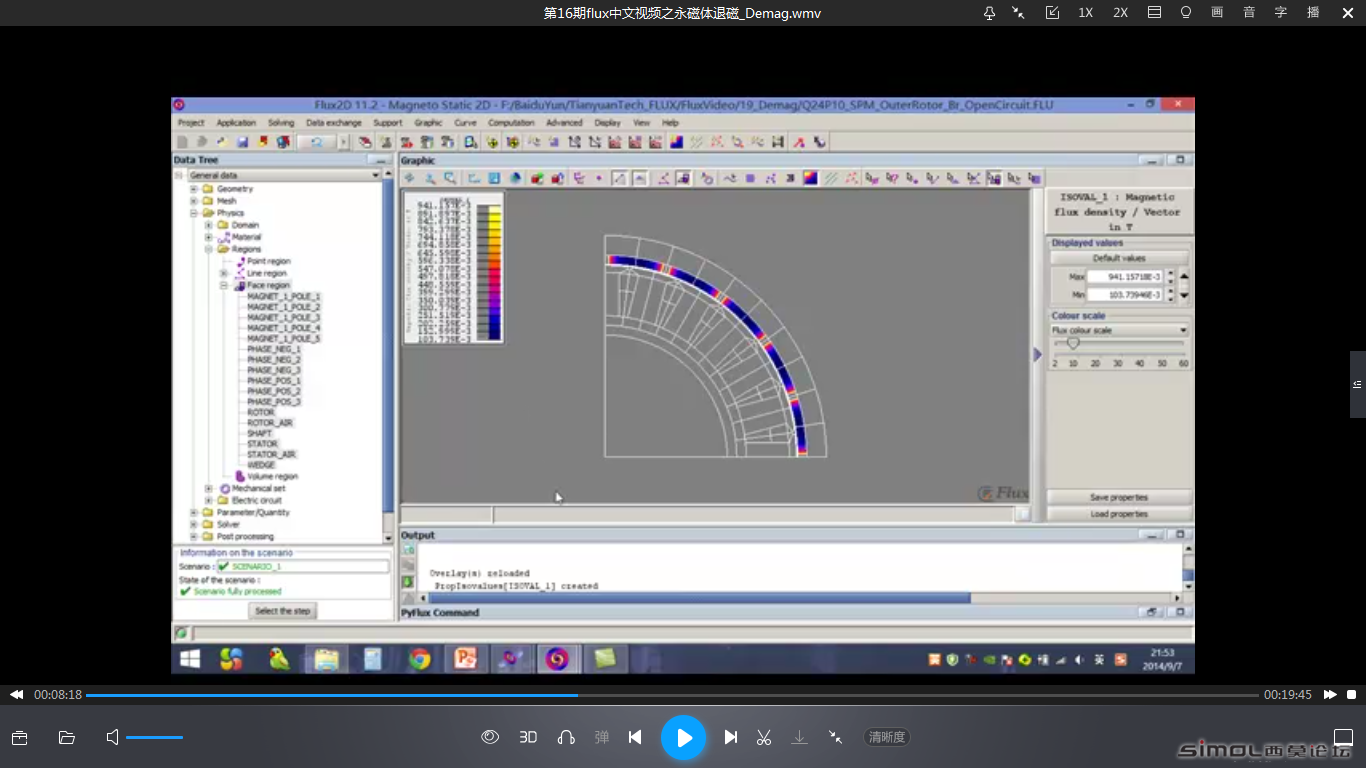The height and width of the screenshot is (768, 1366).
Task: Pin the player window on top
Action: pos(989,13)
